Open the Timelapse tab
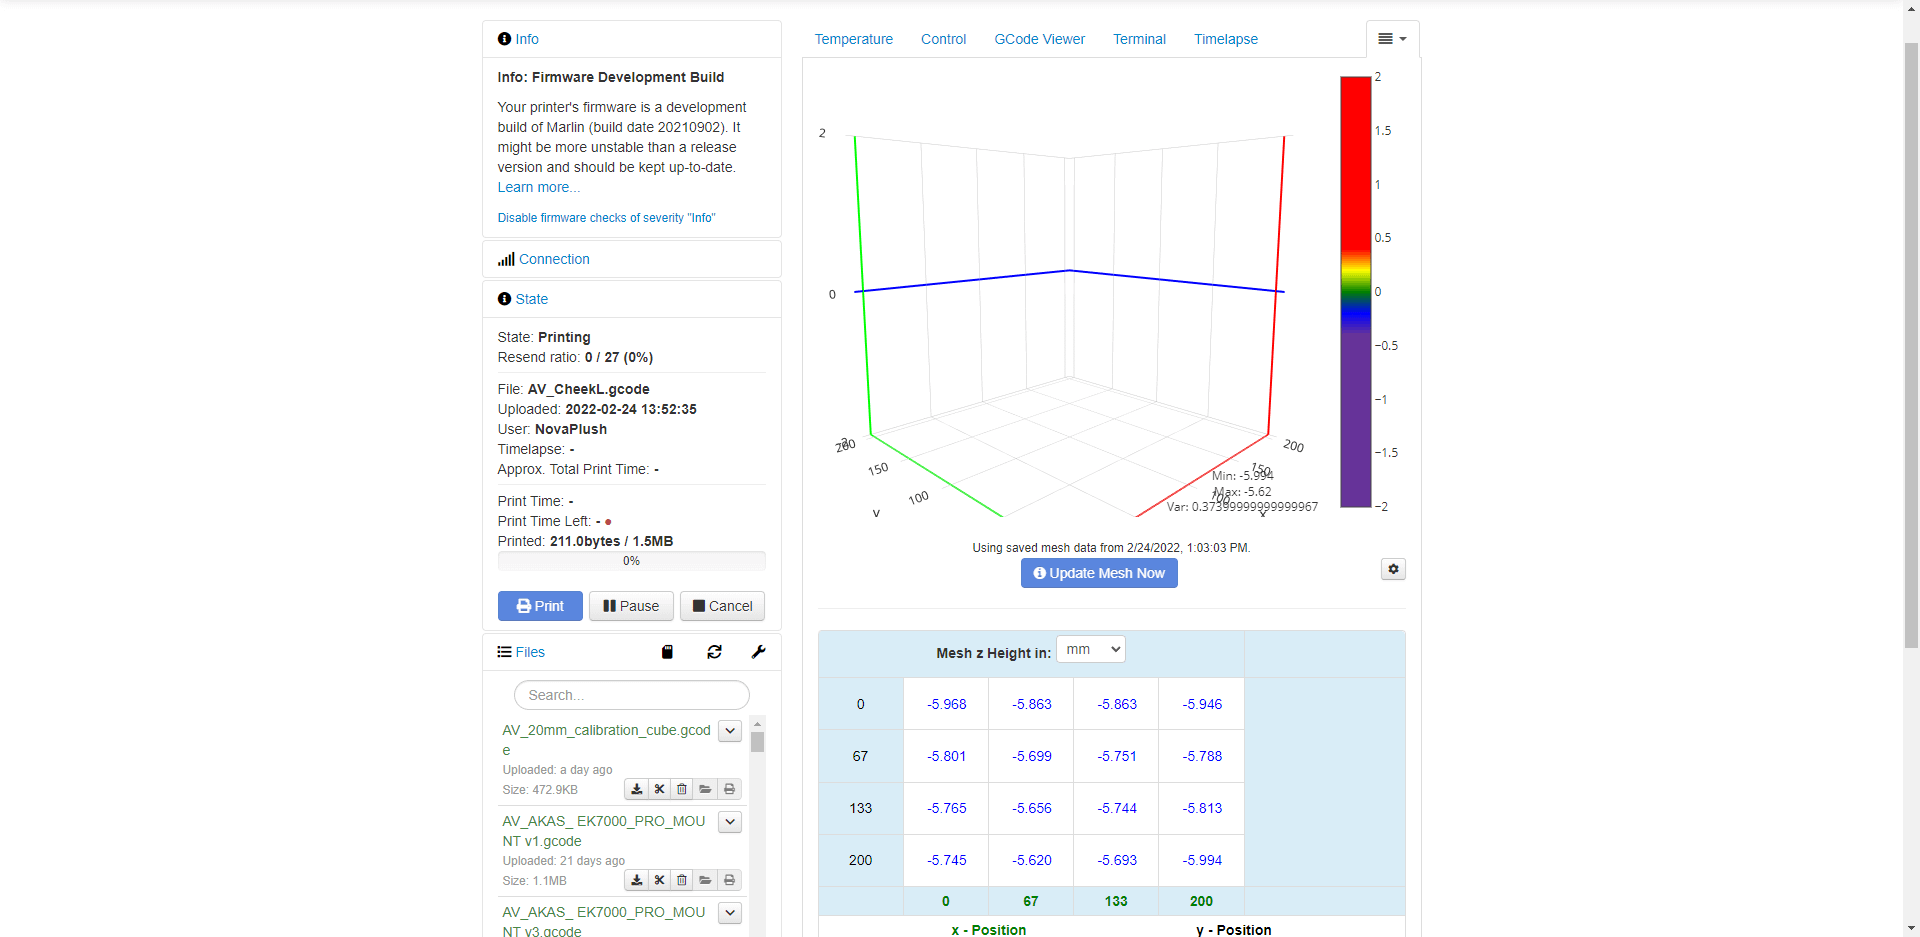 [x=1225, y=39]
